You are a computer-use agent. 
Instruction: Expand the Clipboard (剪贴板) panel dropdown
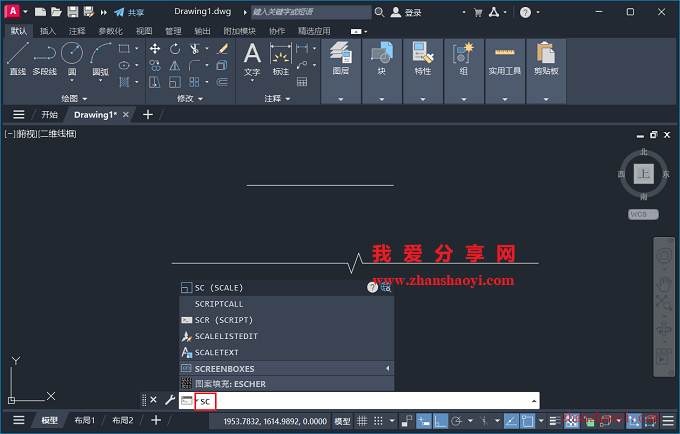pos(546,99)
